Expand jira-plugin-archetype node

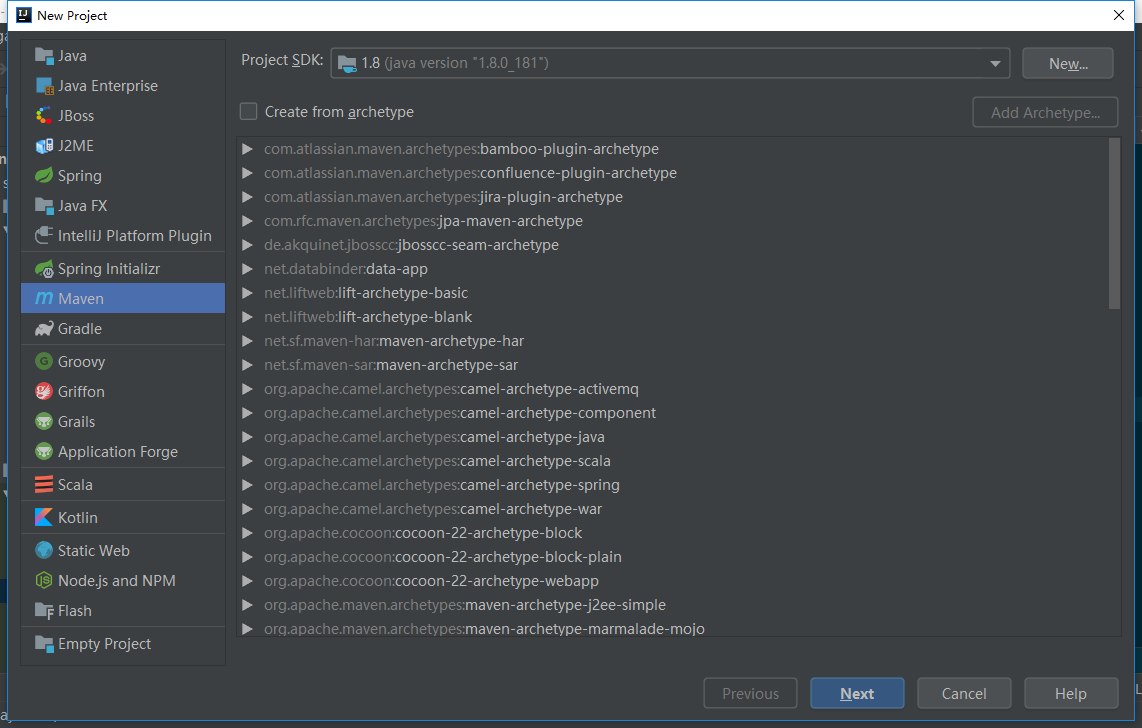pyautogui.click(x=248, y=197)
